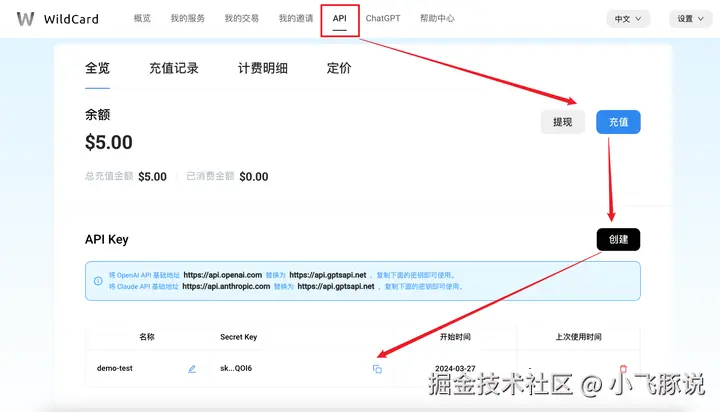720x412 pixels.
Task: Open 我的服务 in the top navigation
Action: (187, 18)
